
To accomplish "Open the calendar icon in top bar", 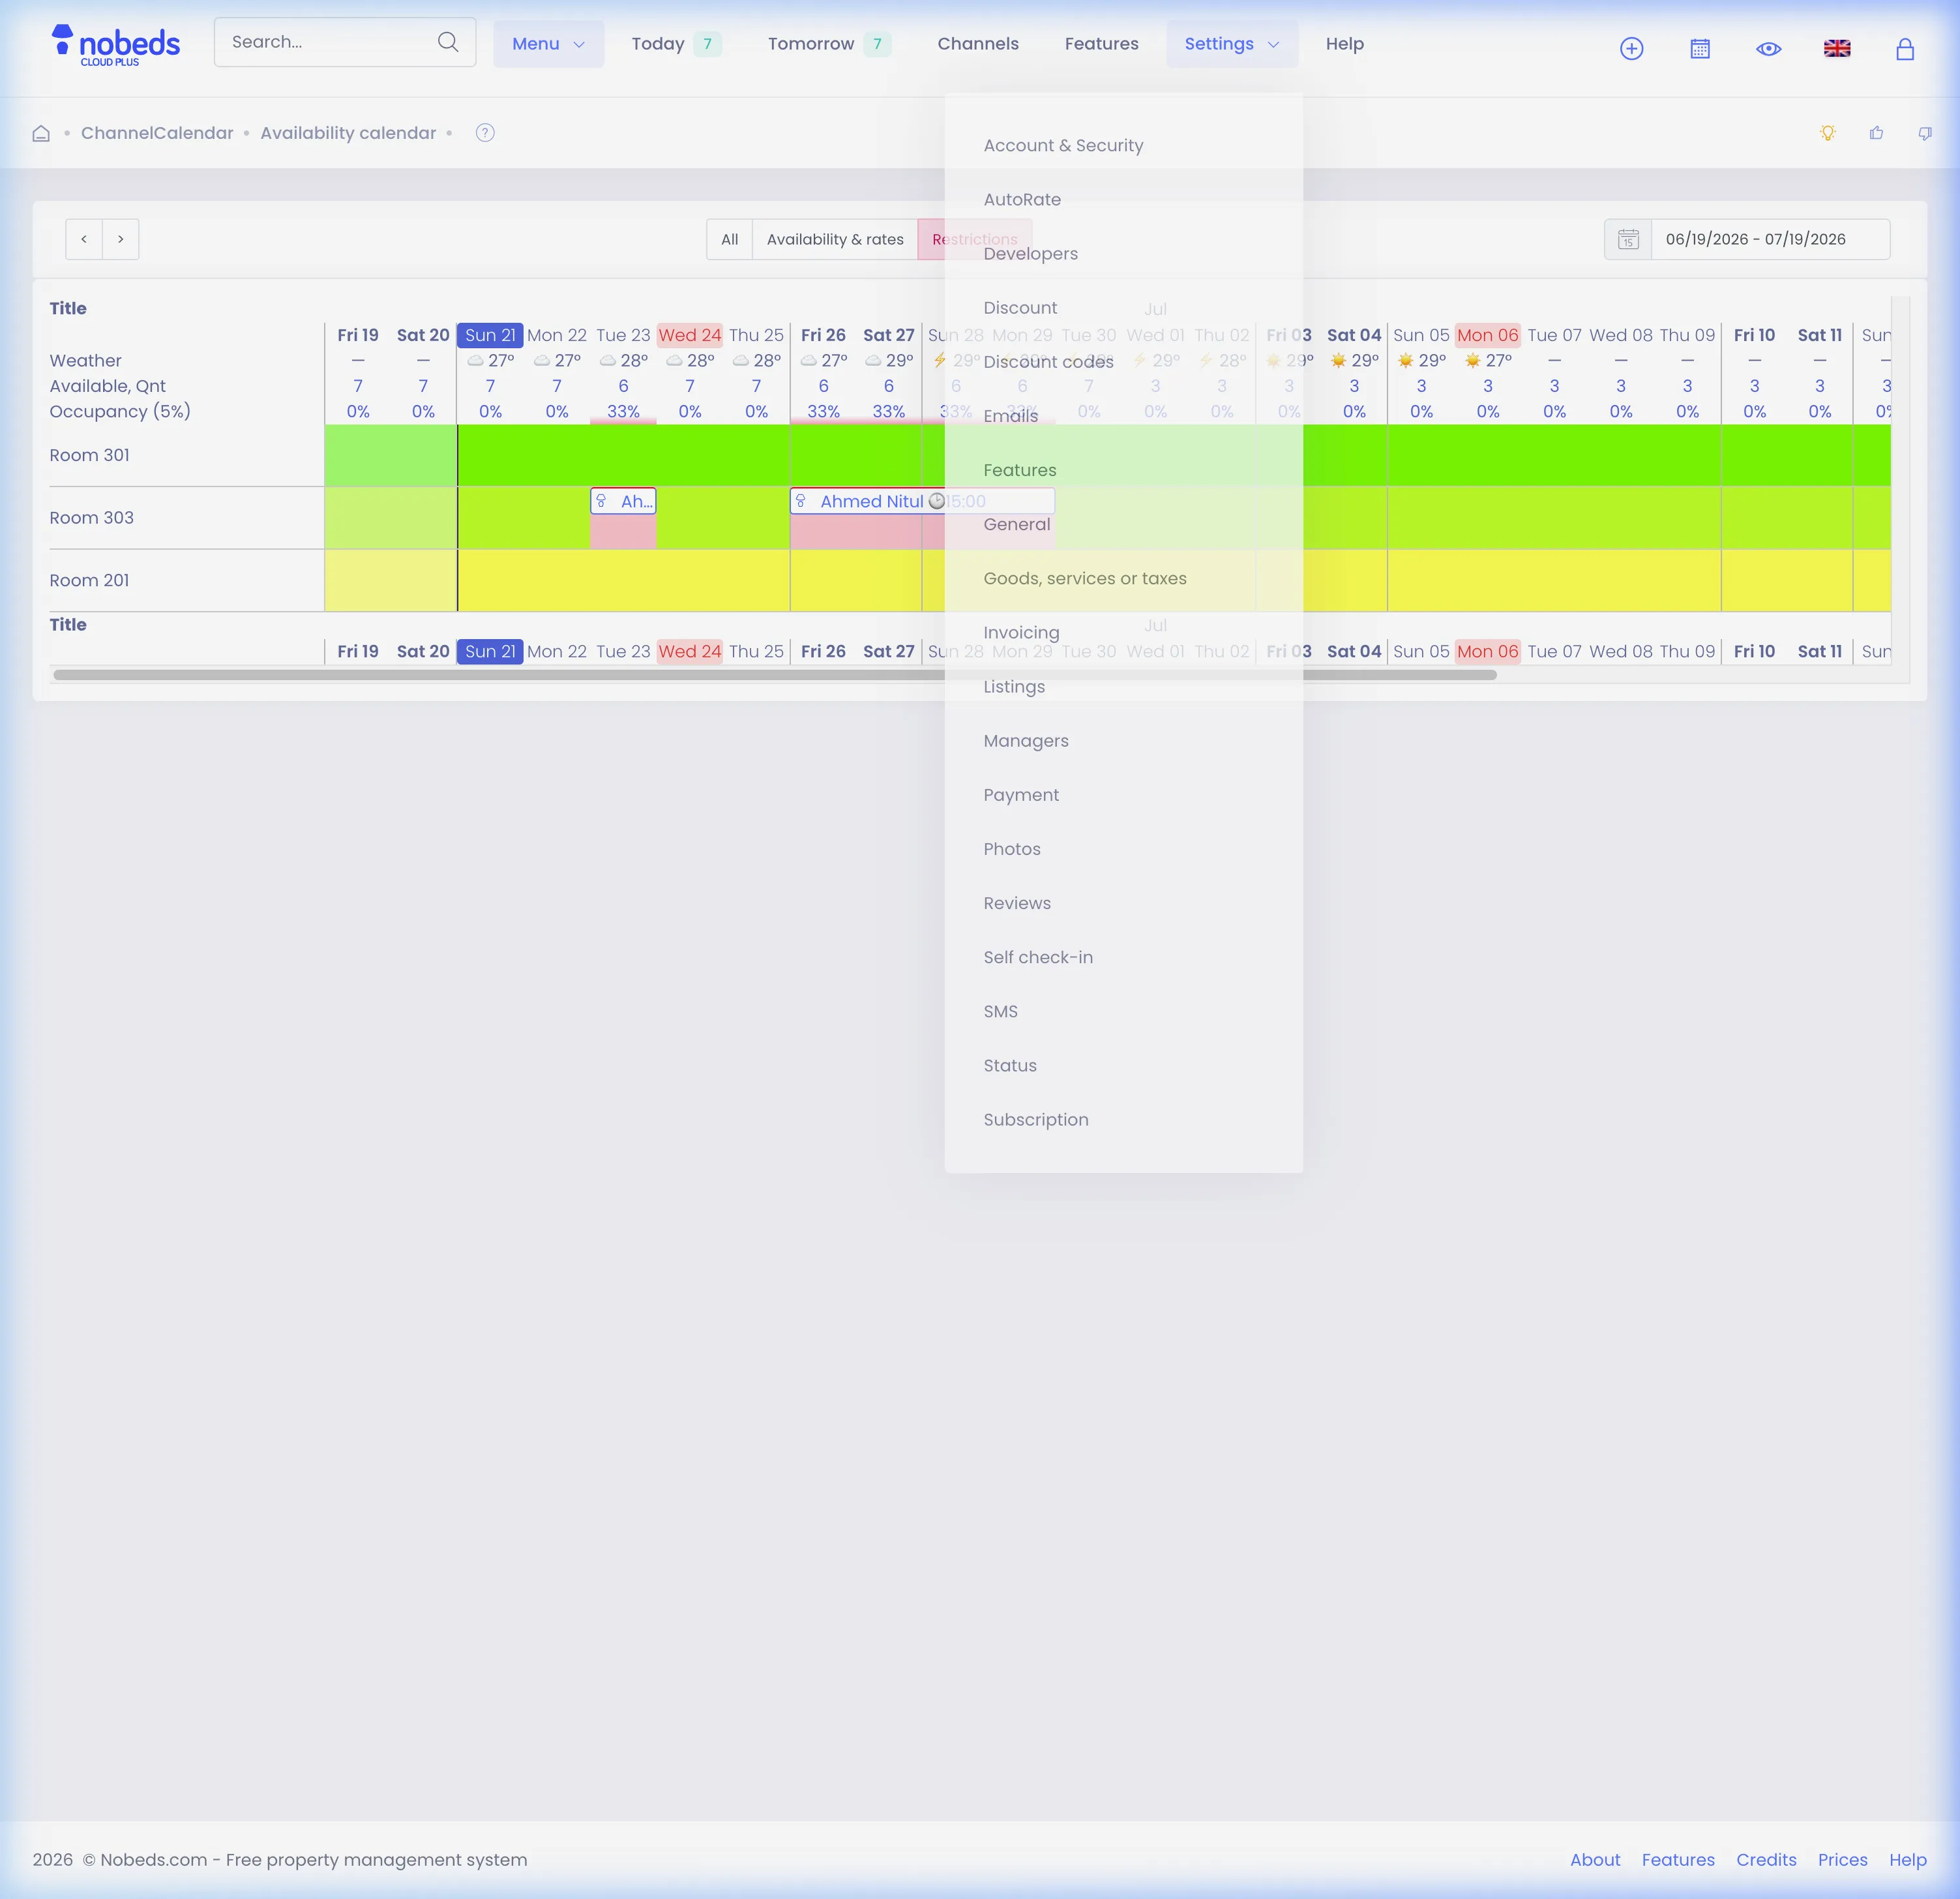I will (x=1700, y=48).
